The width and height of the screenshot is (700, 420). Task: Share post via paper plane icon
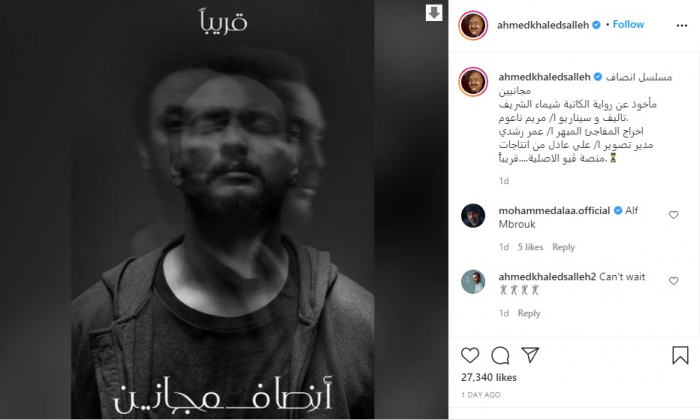click(x=530, y=355)
